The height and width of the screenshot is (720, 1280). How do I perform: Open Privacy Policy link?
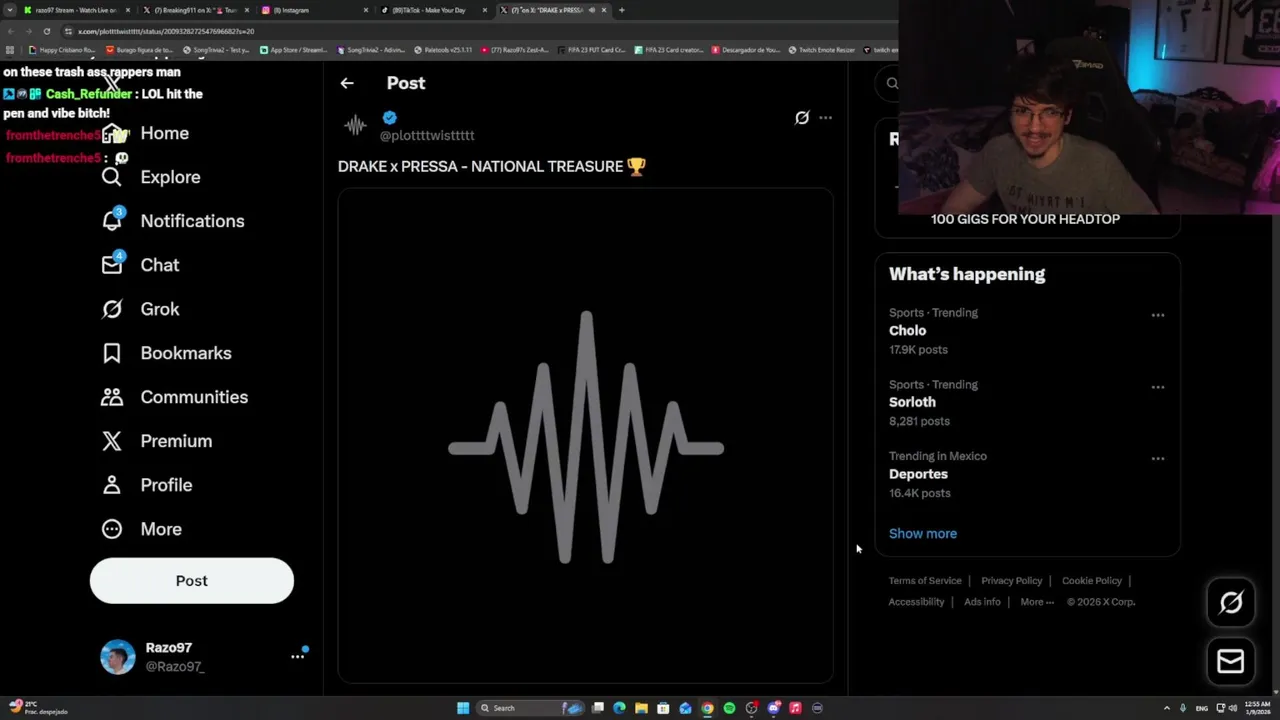(1011, 581)
